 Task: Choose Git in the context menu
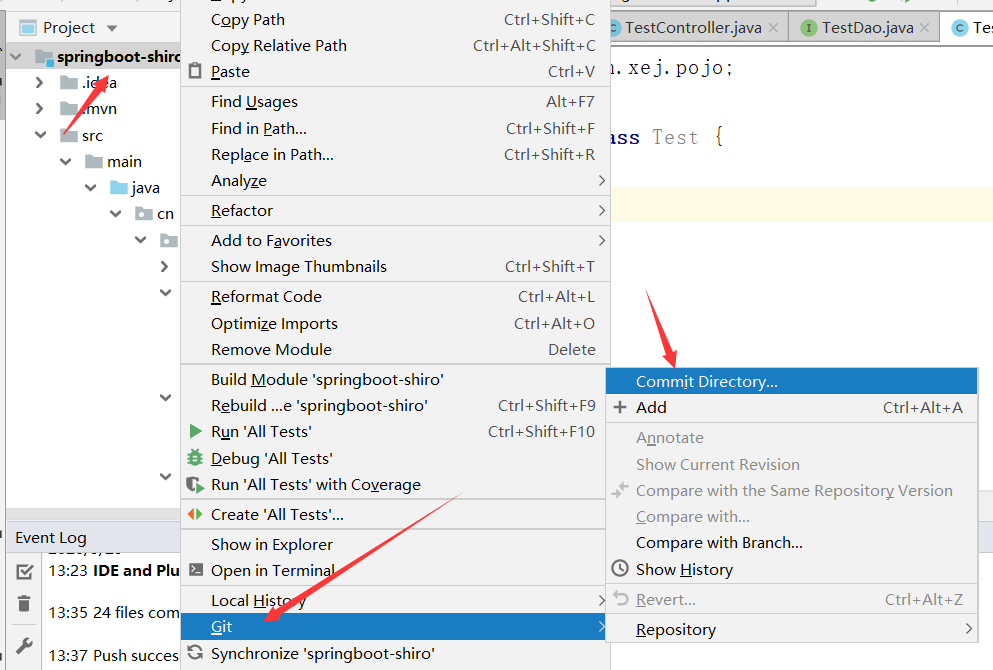(x=395, y=626)
